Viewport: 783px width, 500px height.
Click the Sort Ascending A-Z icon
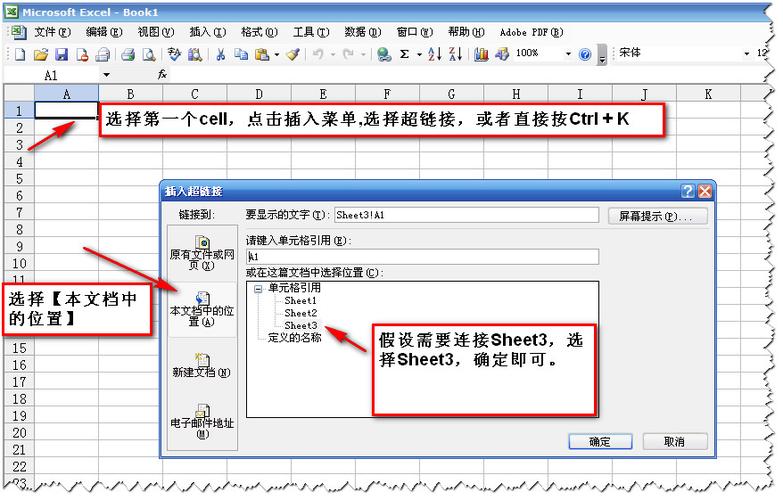pos(434,54)
